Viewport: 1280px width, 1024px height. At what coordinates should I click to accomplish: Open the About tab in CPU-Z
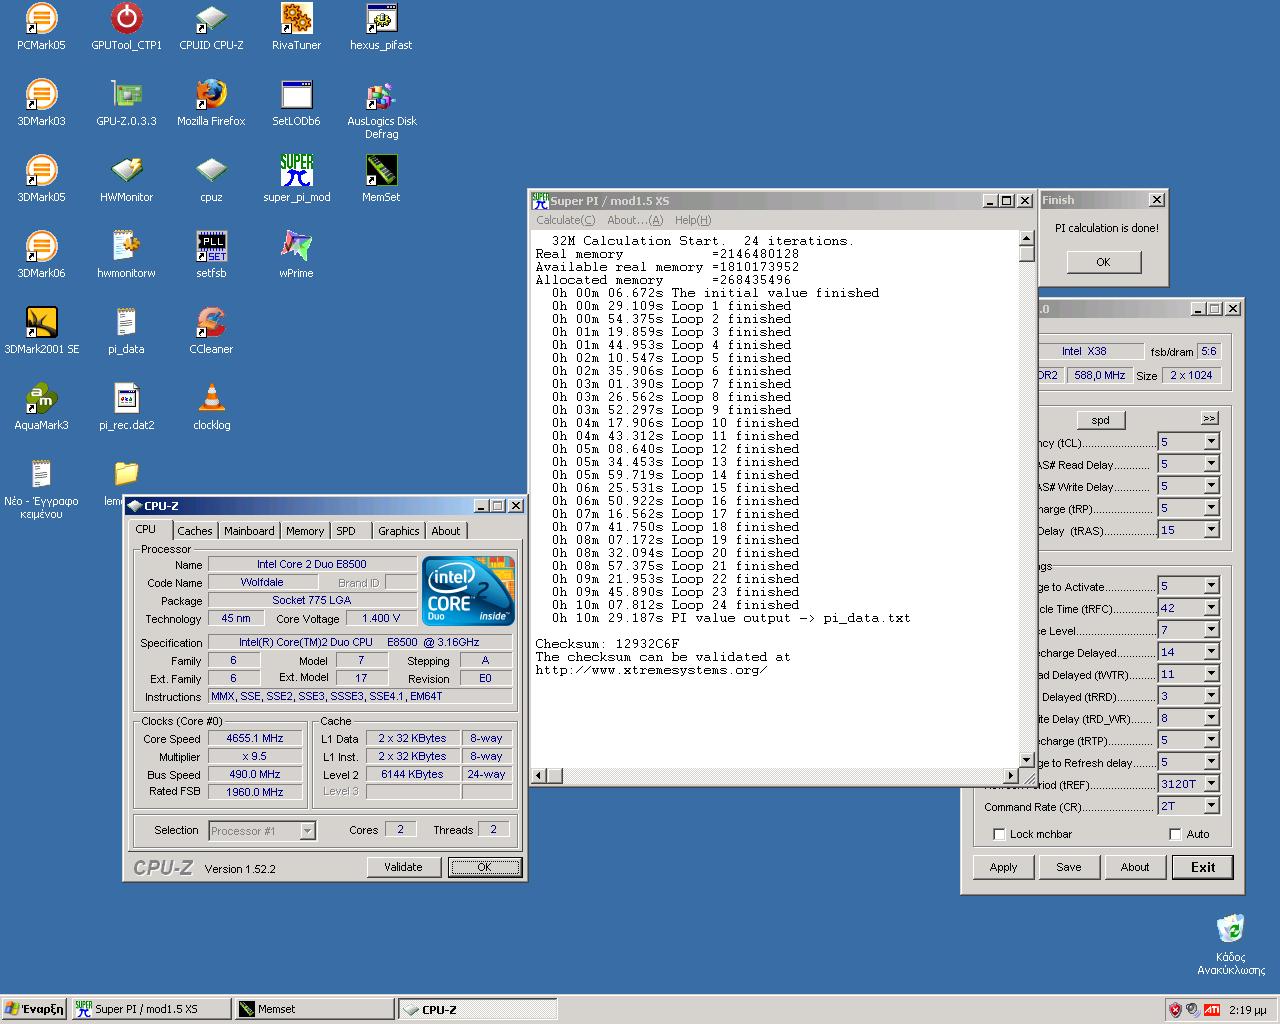click(446, 531)
